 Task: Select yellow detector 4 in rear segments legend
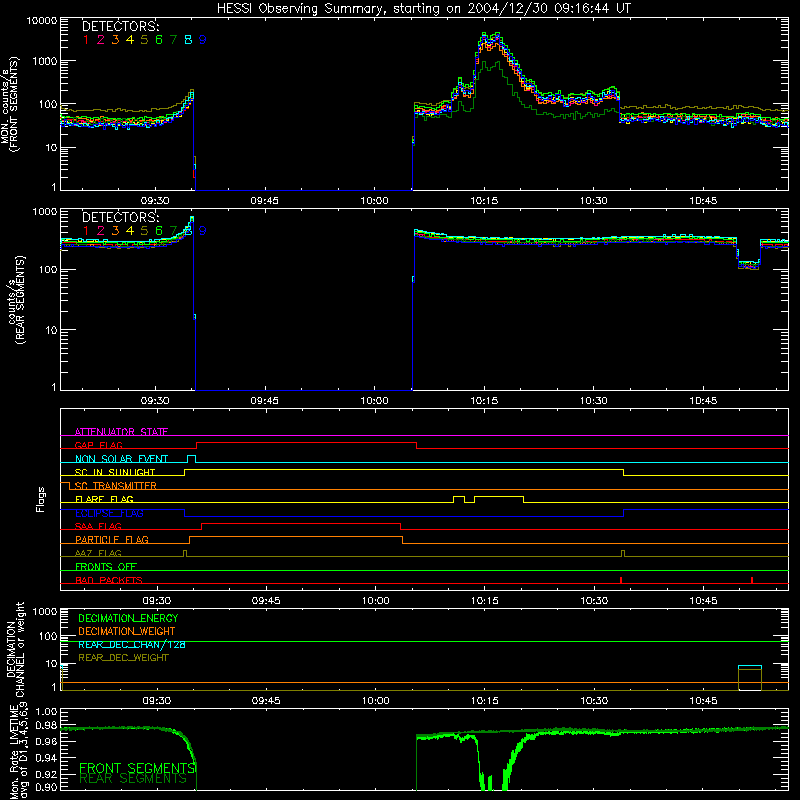[x=130, y=231]
